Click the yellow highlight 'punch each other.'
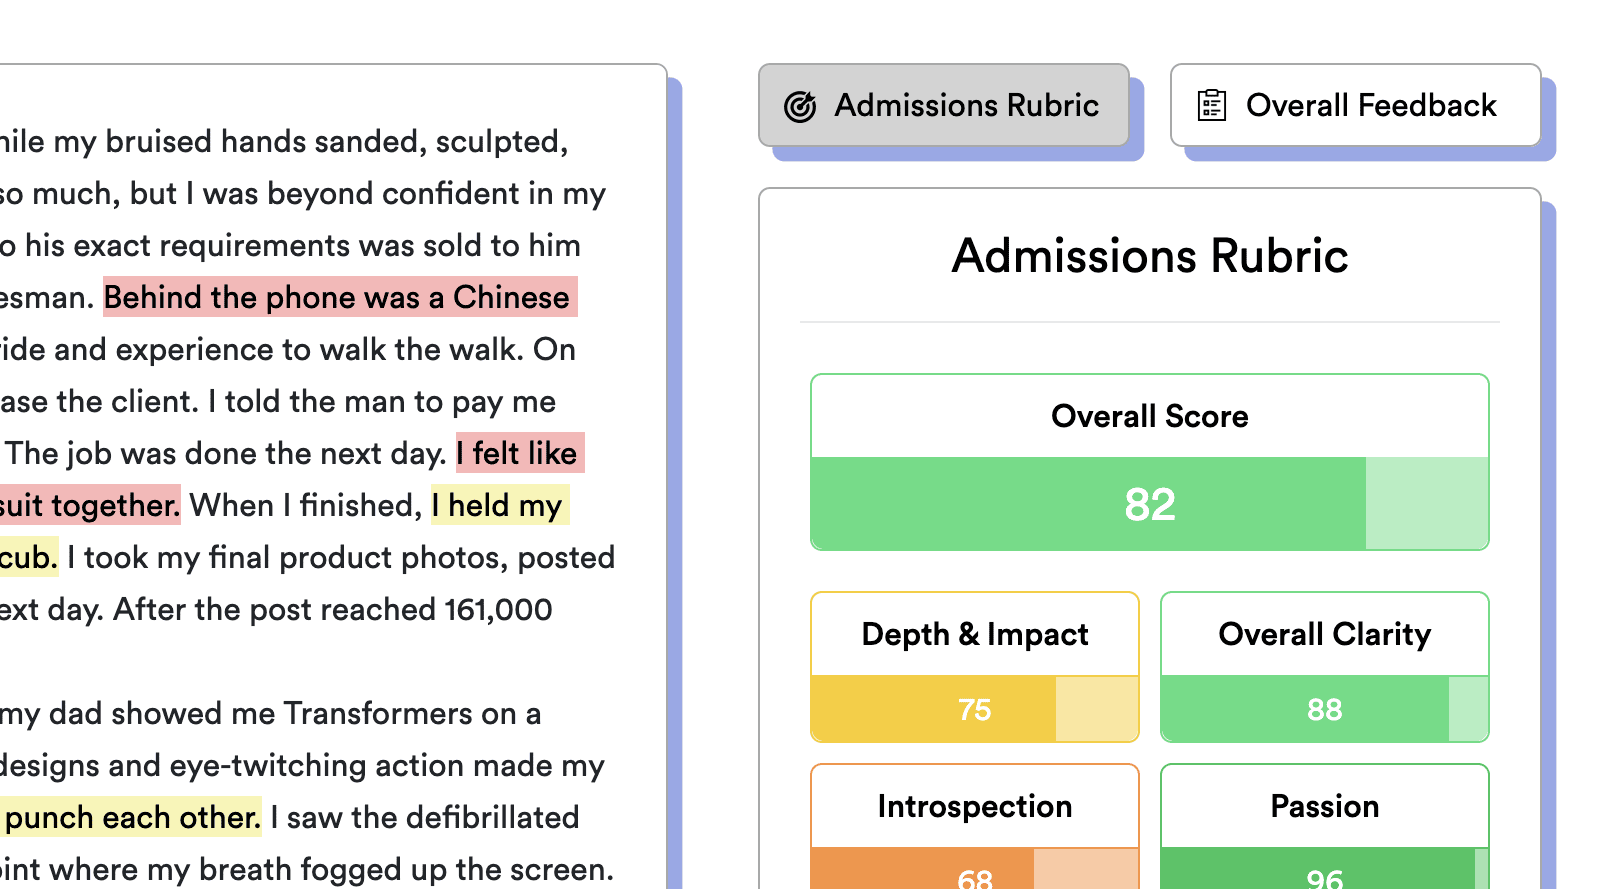The image size is (1602, 889). [x=130, y=817]
